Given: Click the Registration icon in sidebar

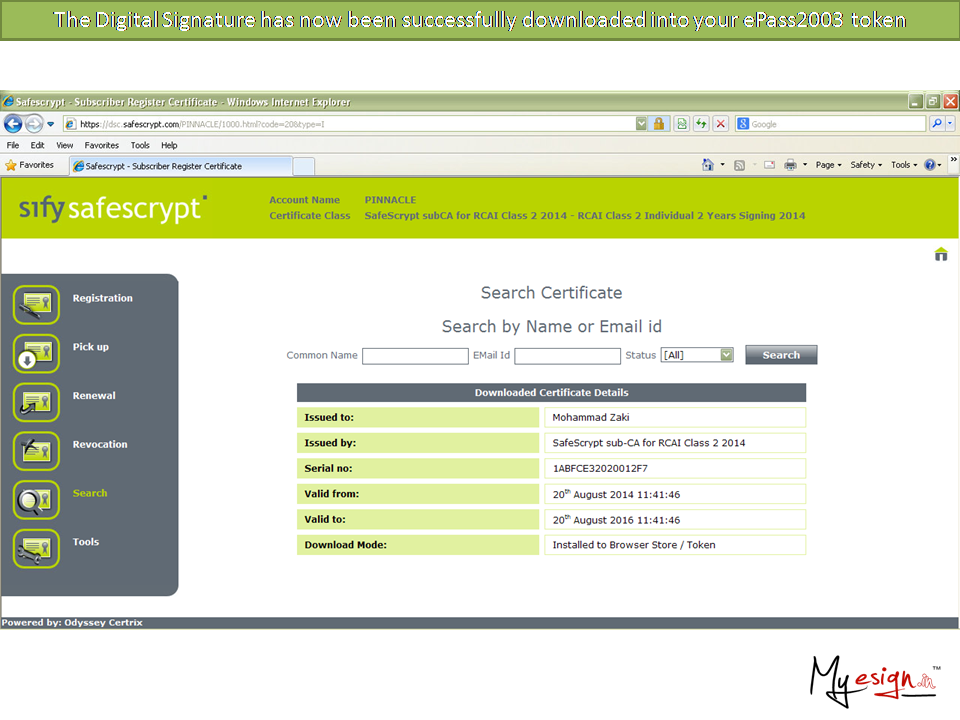Looking at the screenshot, I should [x=37, y=305].
